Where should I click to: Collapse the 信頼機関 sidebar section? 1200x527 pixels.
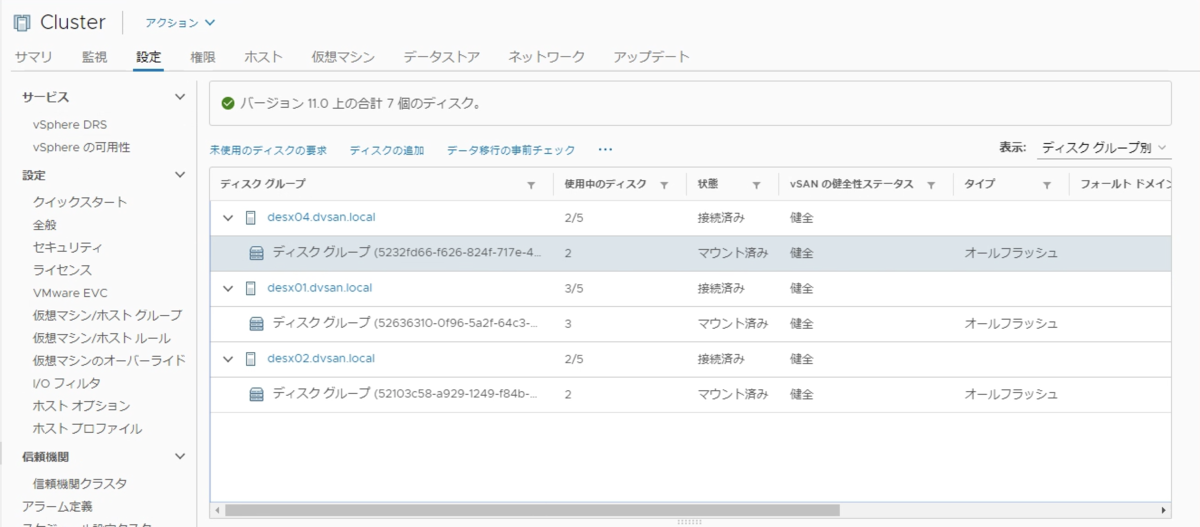click(x=180, y=456)
